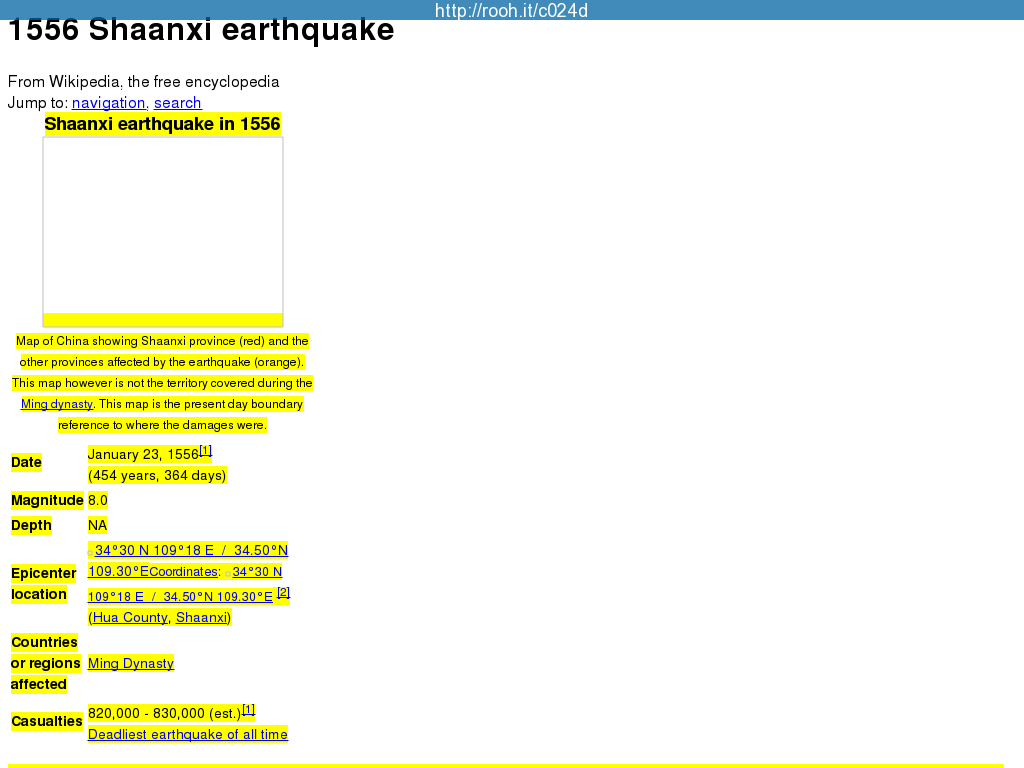Click the yellow bar beneath the map image
The width and height of the screenshot is (1024, 768).
point(163,320)
